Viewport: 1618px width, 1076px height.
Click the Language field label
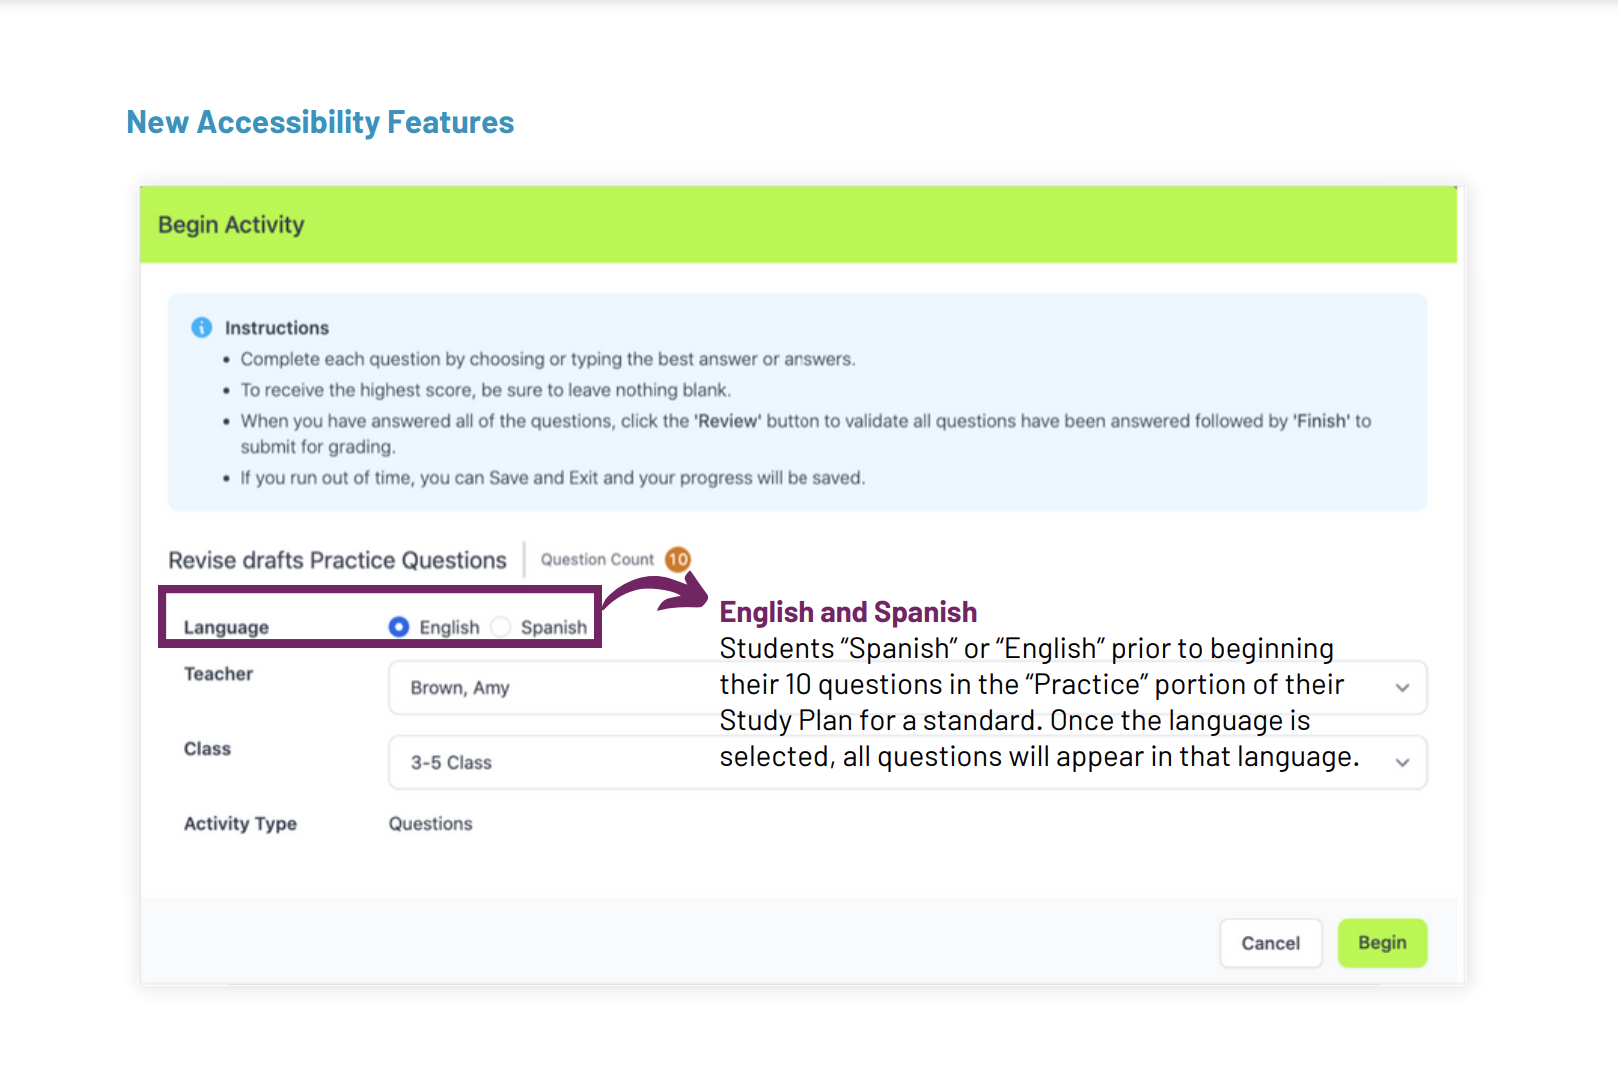click(x=226, y=627)
